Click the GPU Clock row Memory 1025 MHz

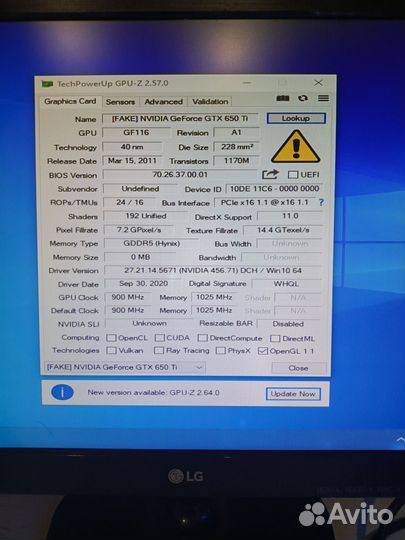(x=214, y=297)
